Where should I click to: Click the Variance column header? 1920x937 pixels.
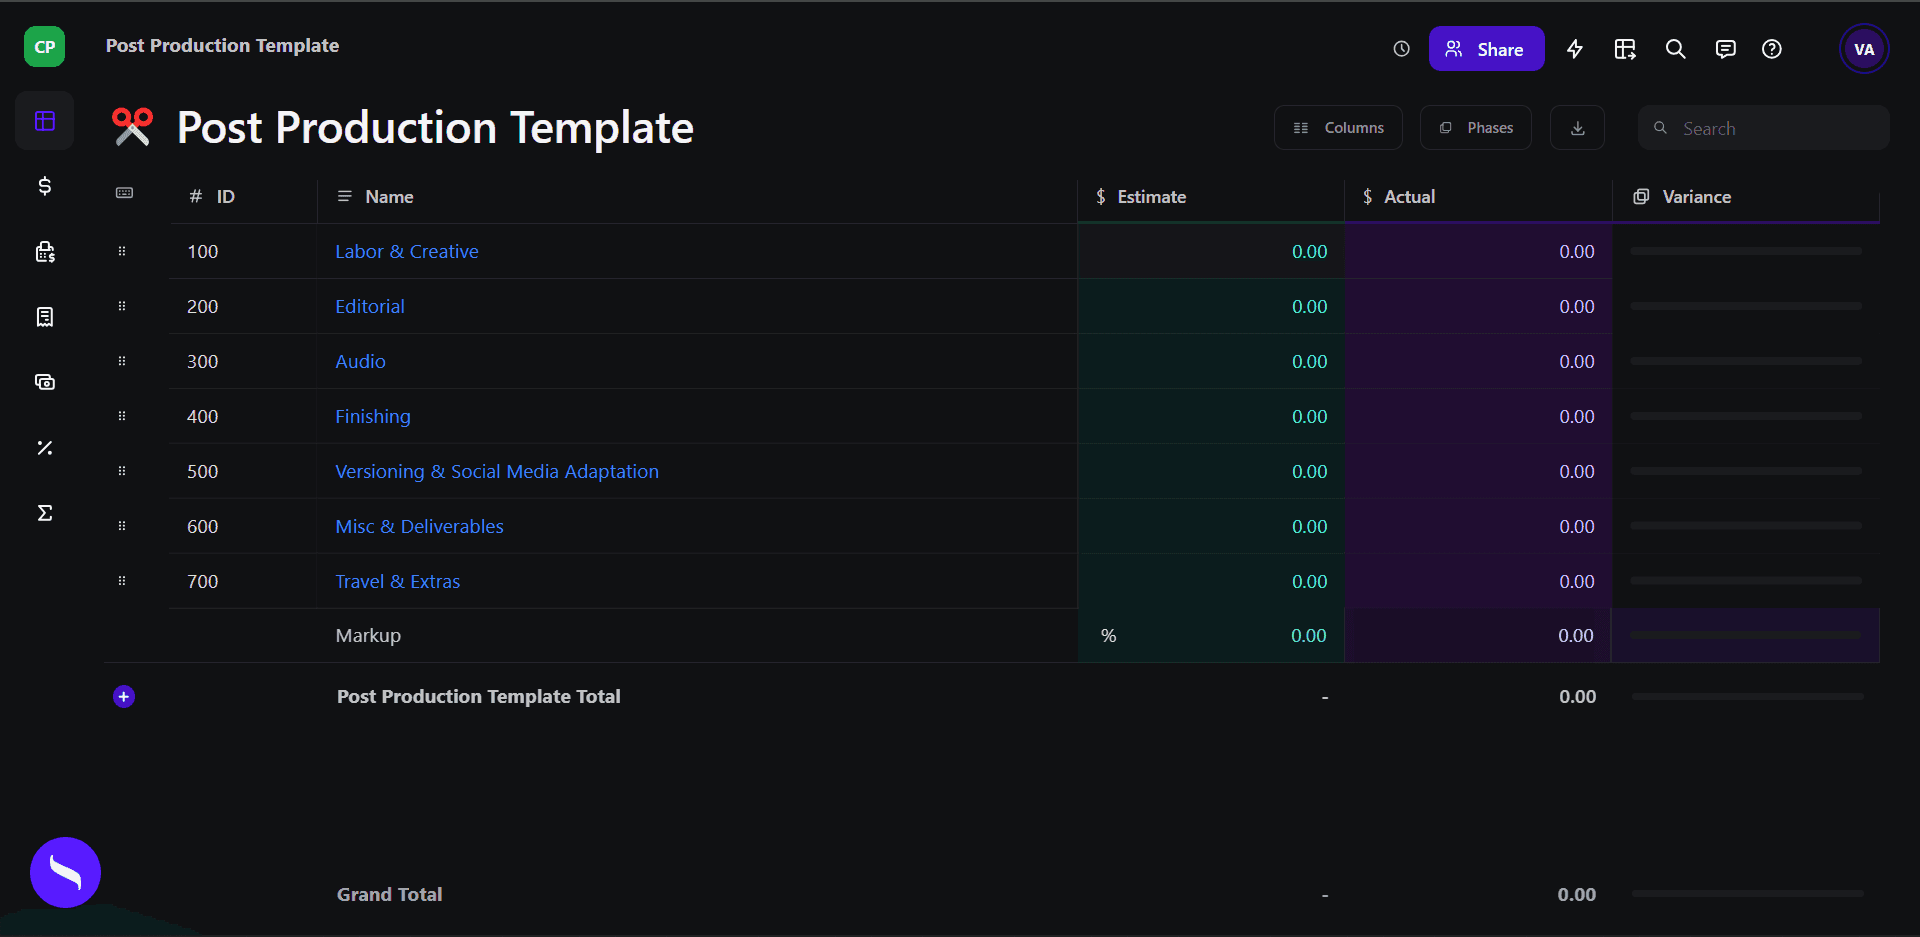(1696, 197)
